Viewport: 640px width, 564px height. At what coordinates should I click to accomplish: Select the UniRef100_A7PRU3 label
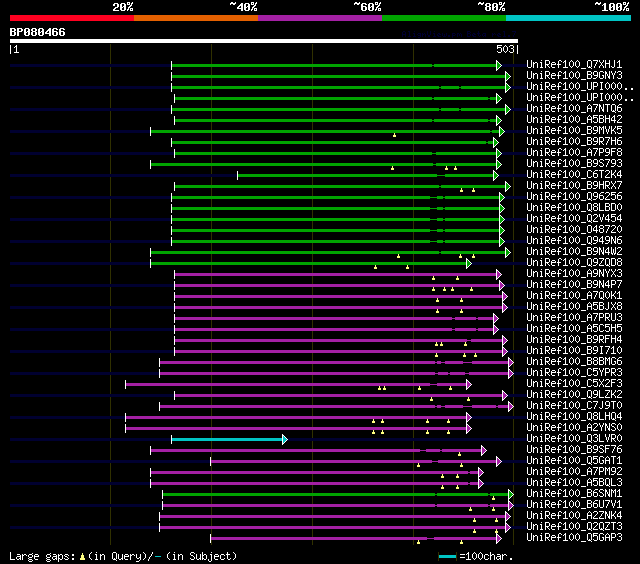574,318
